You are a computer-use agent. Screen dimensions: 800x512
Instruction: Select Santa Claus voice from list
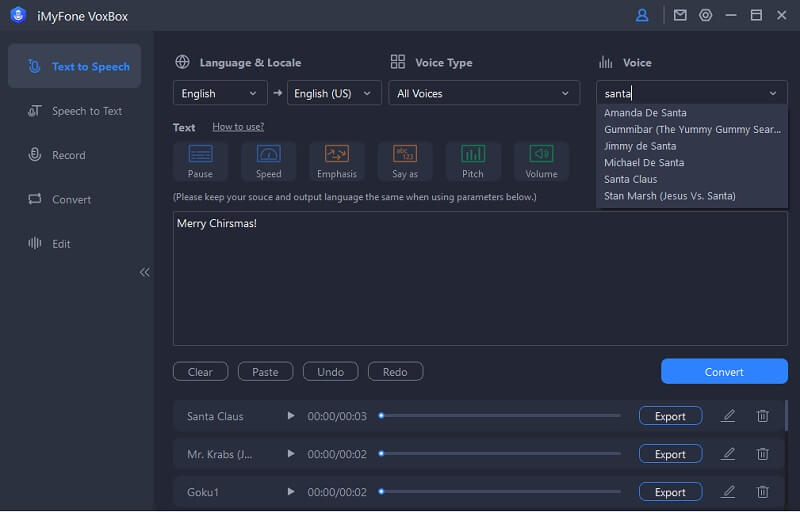pos(691,180)
